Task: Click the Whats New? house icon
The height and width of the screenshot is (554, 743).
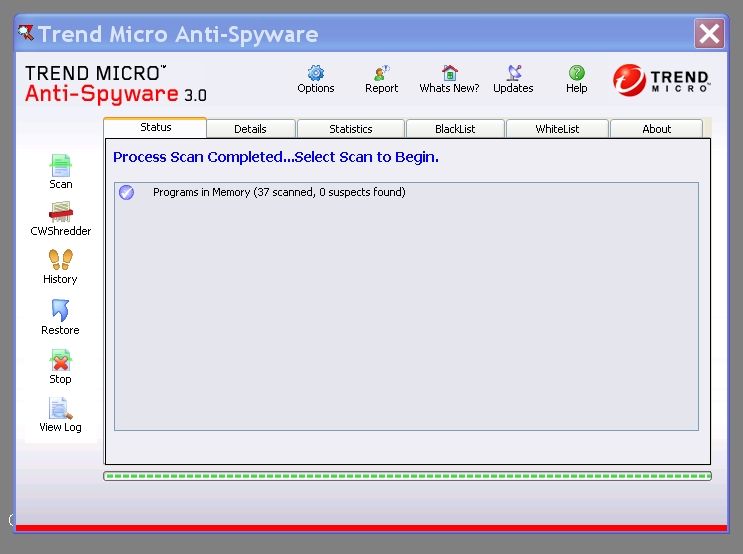Action: click(449, 73)
